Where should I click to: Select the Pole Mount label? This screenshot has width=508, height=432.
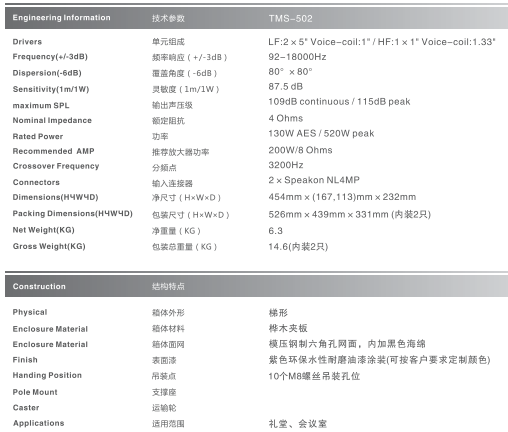(x=35, y=392)
